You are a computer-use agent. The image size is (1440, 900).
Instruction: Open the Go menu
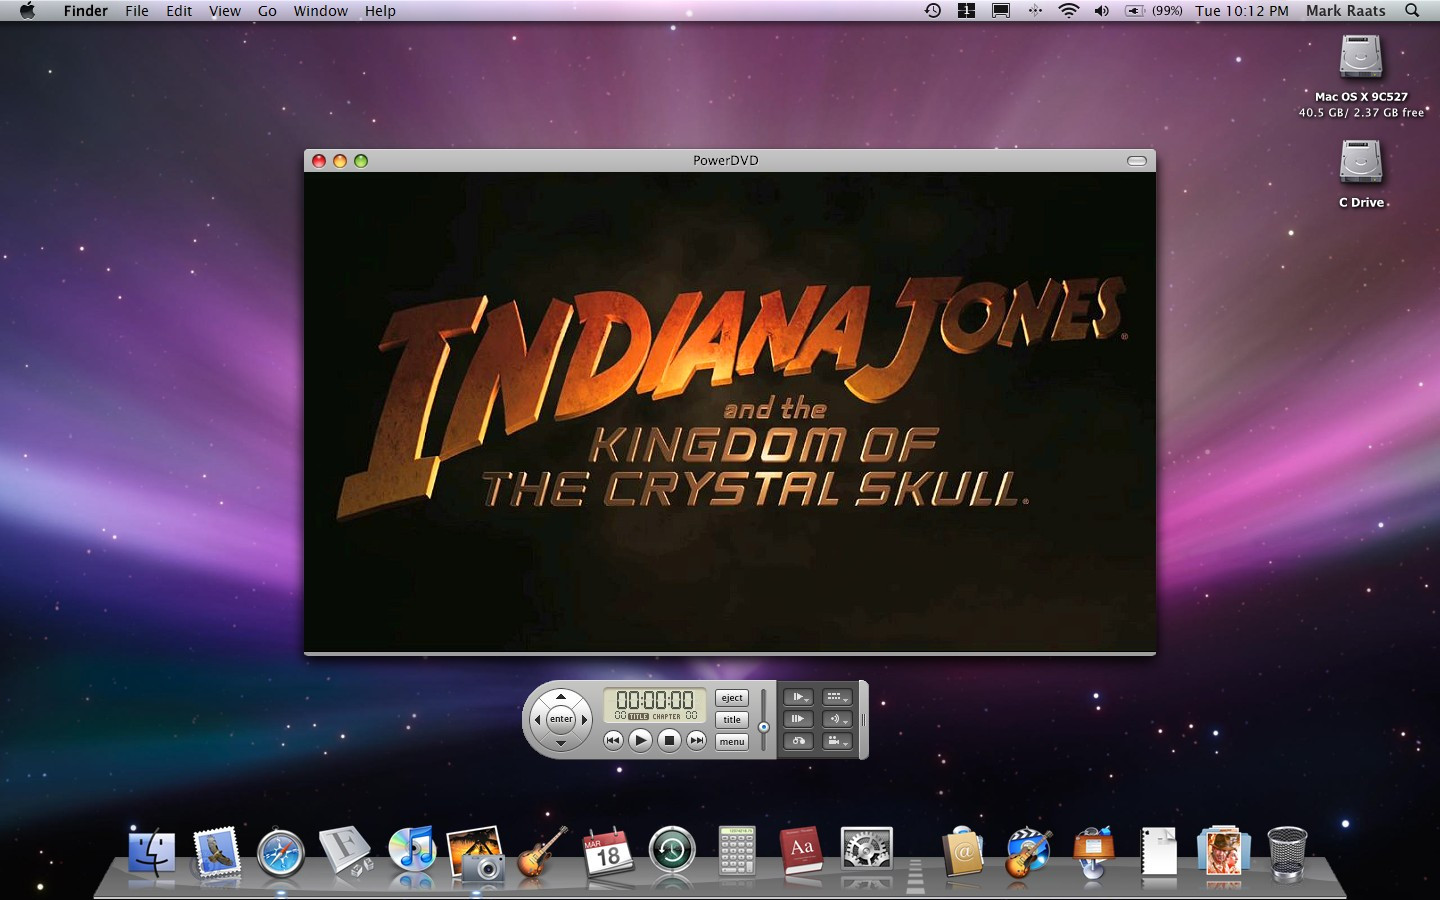pos(267,11)
